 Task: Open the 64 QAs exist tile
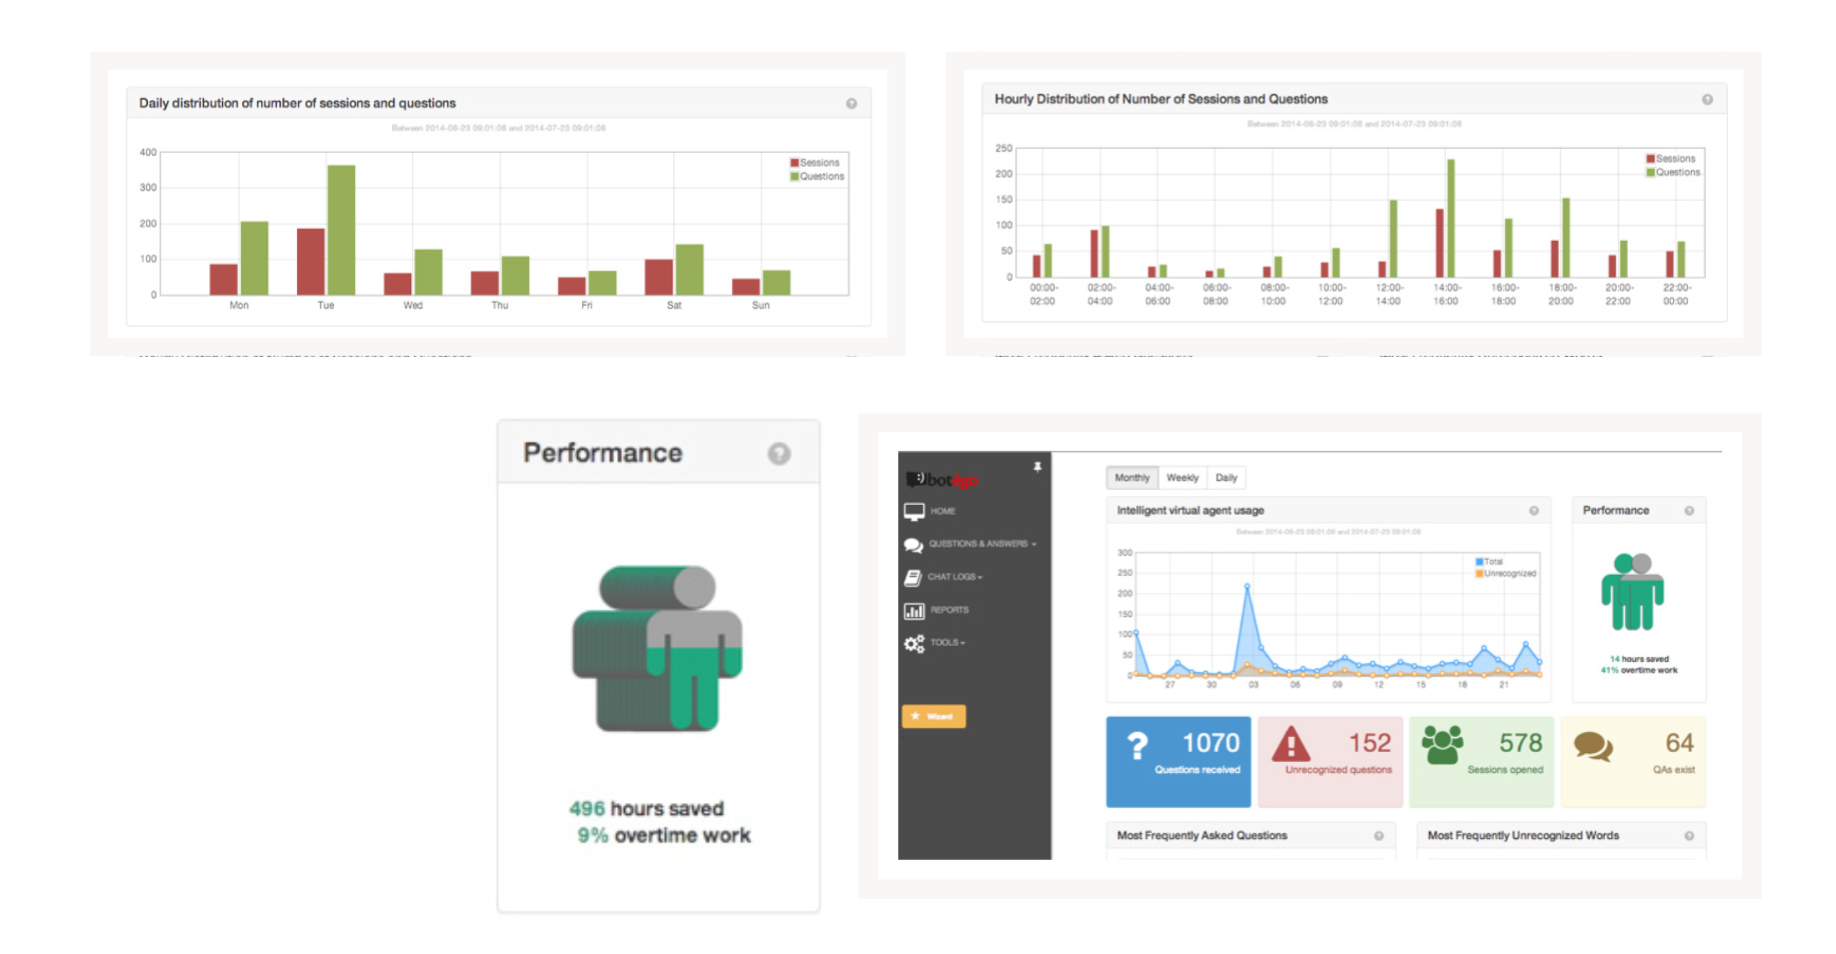[1633, 762]
